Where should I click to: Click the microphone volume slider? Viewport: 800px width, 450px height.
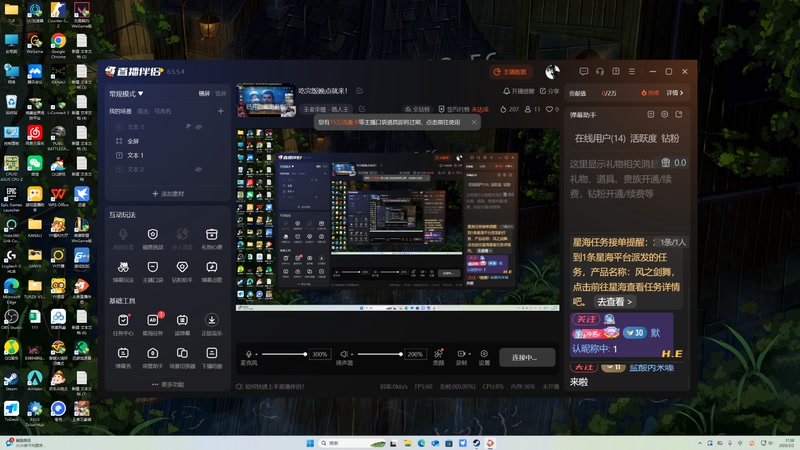click(x=284, y=354)
